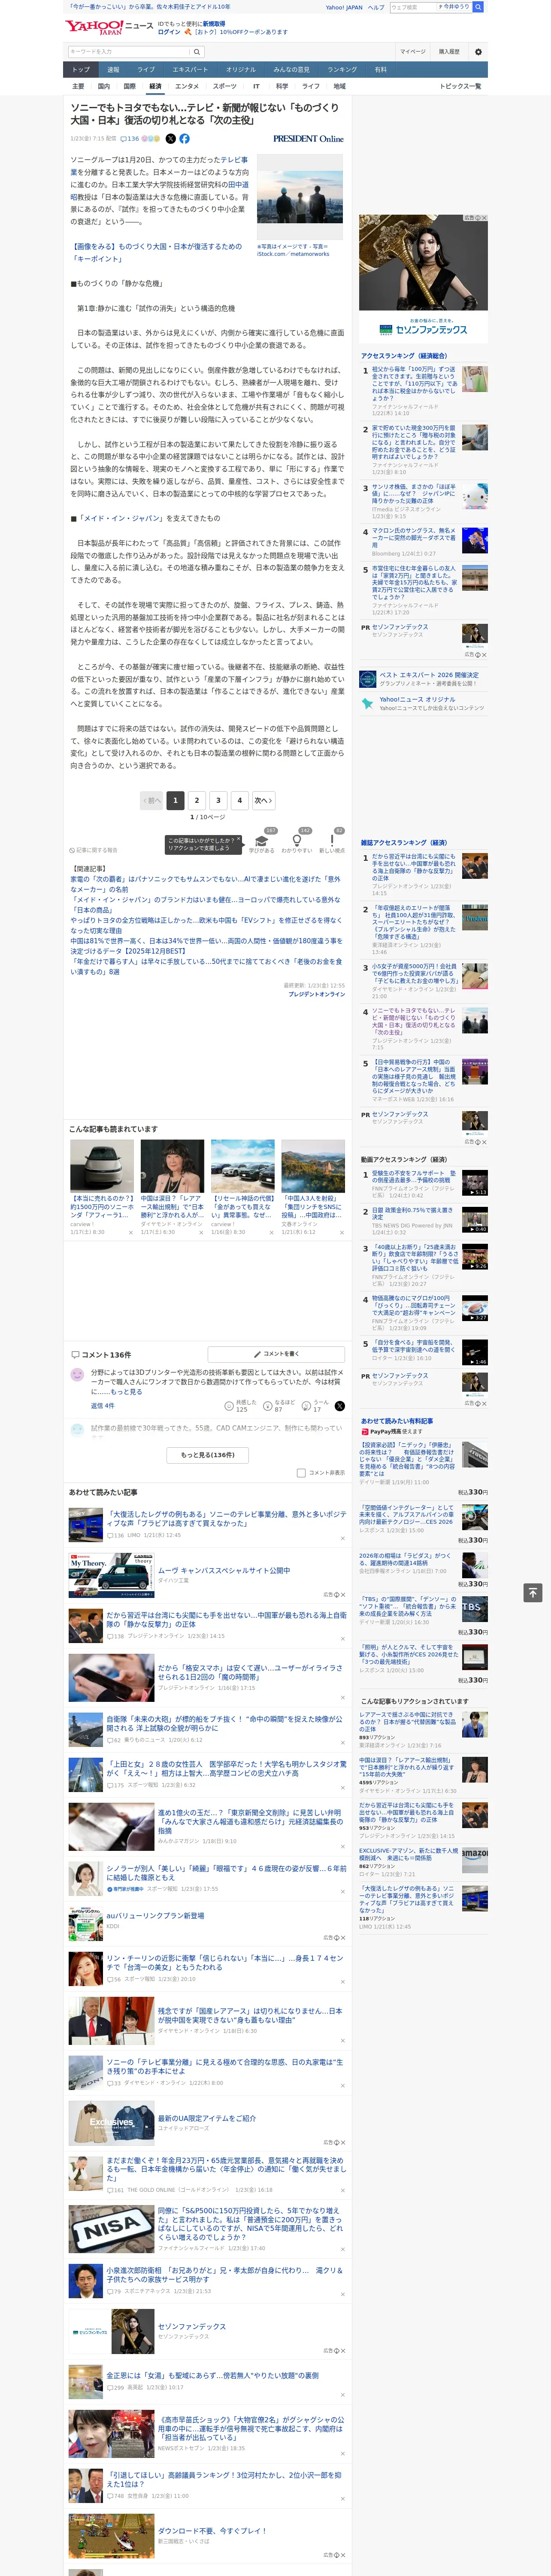This screenshot has width=551, height=2576.
Task: Click the magnifier icon beside the keyword field
Action: pyautogui.click(x=197, y=51)
